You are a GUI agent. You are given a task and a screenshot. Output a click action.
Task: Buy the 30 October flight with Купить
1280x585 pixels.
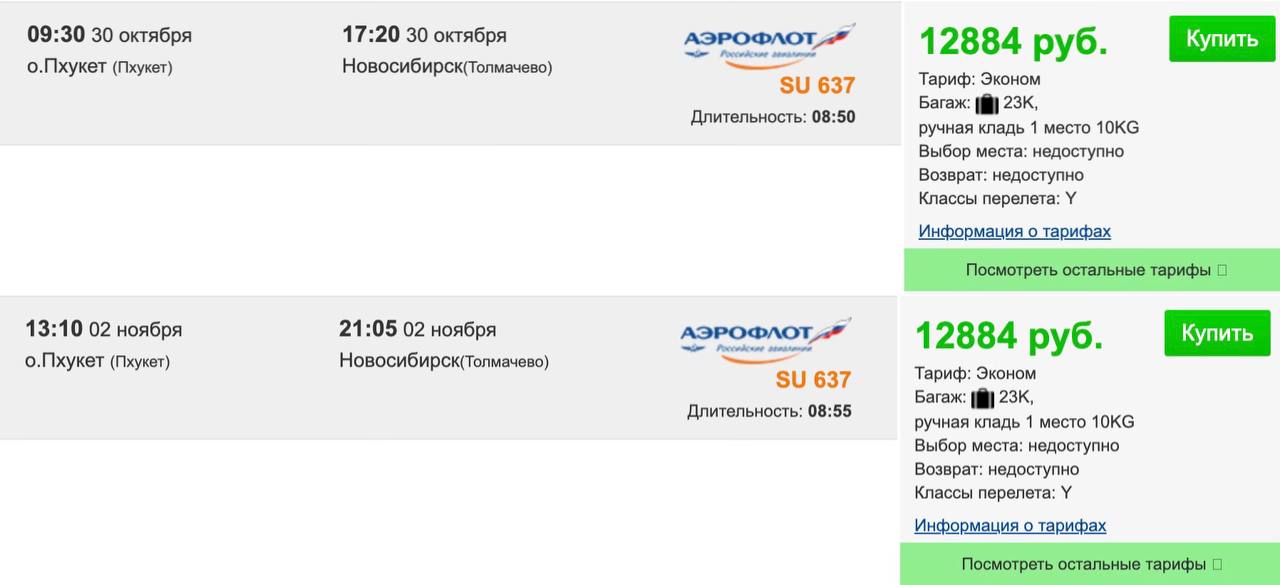coord(1221,39)
